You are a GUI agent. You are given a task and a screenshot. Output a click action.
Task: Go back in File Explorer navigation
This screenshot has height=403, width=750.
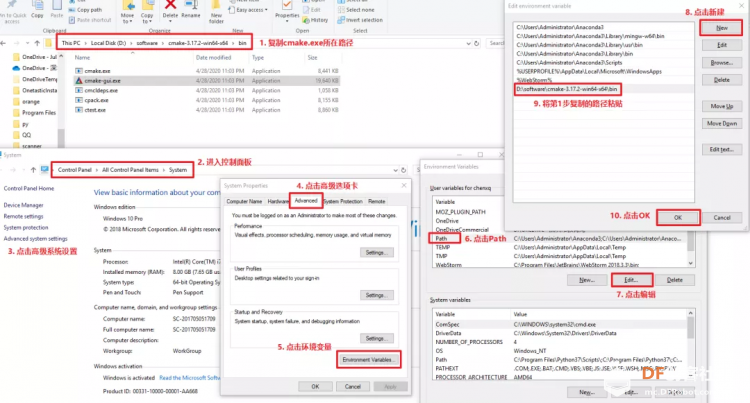pyautogui.click(x=4, y=43)
